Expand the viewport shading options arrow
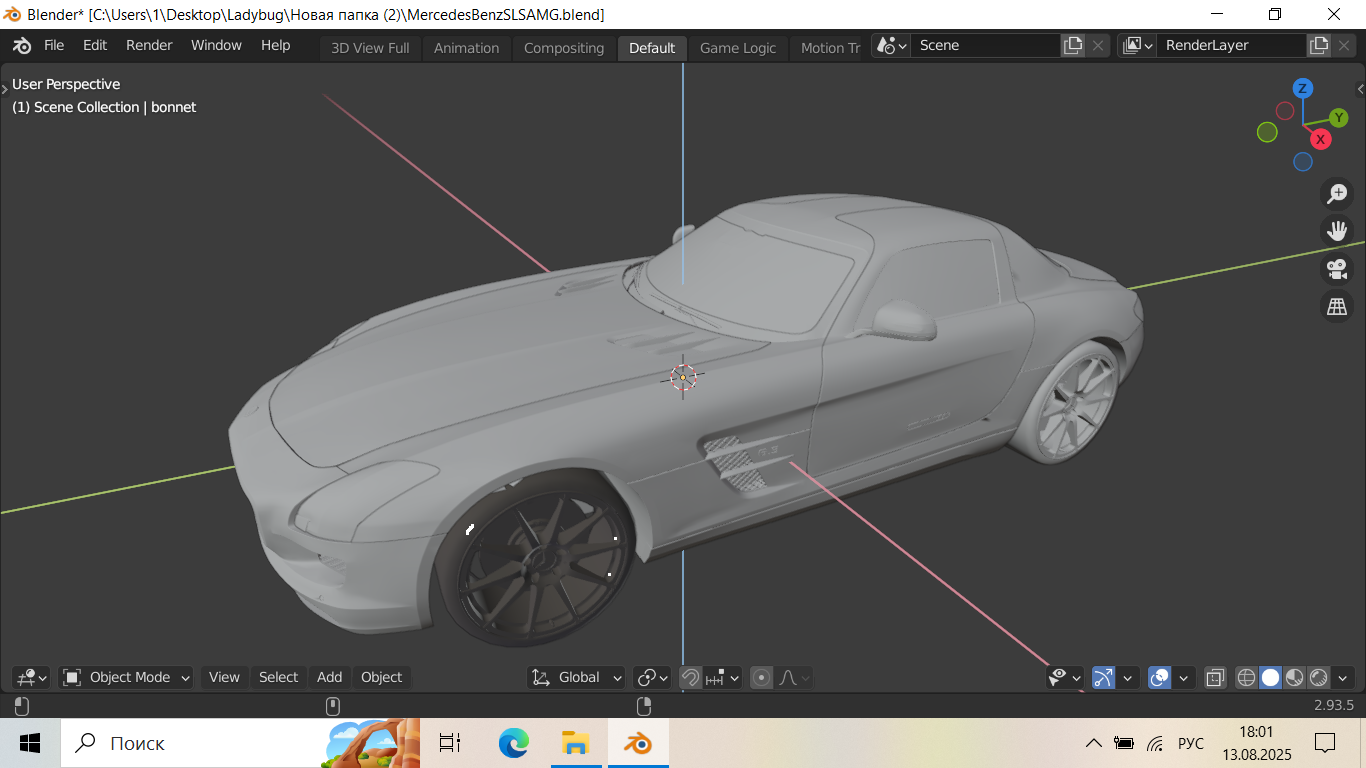This screenshot has width=1366, height=768. (x=1343, y=677)
